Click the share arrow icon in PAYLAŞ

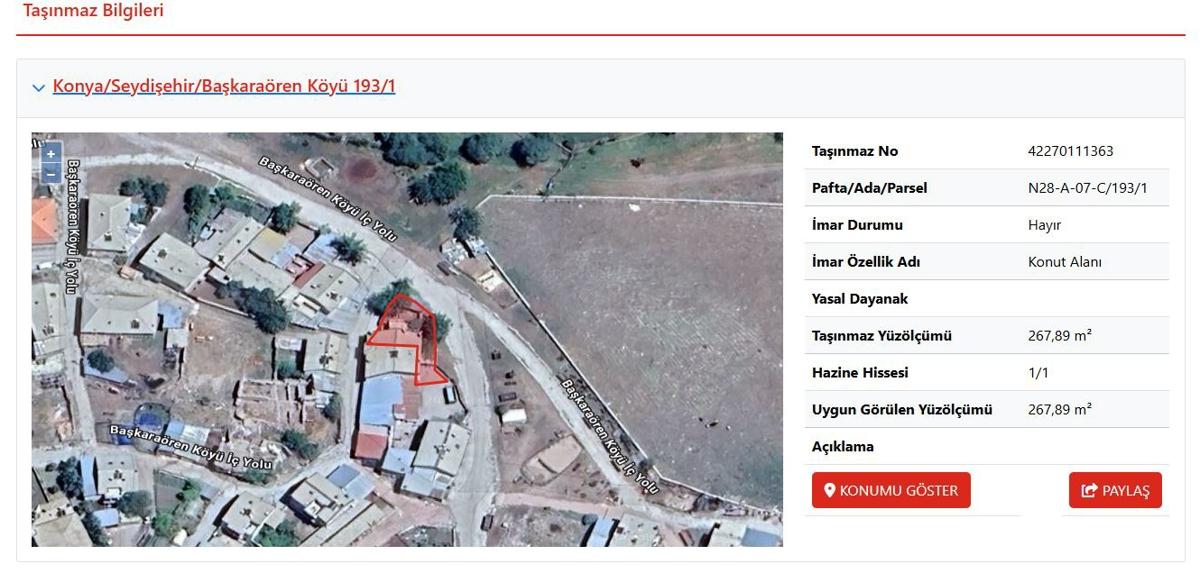coord(1090,491)
